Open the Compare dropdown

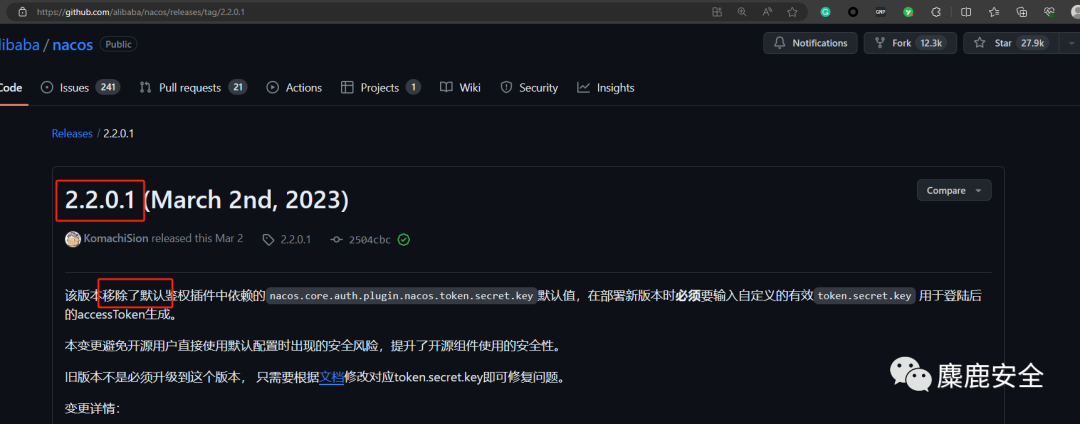coord(954,191)
